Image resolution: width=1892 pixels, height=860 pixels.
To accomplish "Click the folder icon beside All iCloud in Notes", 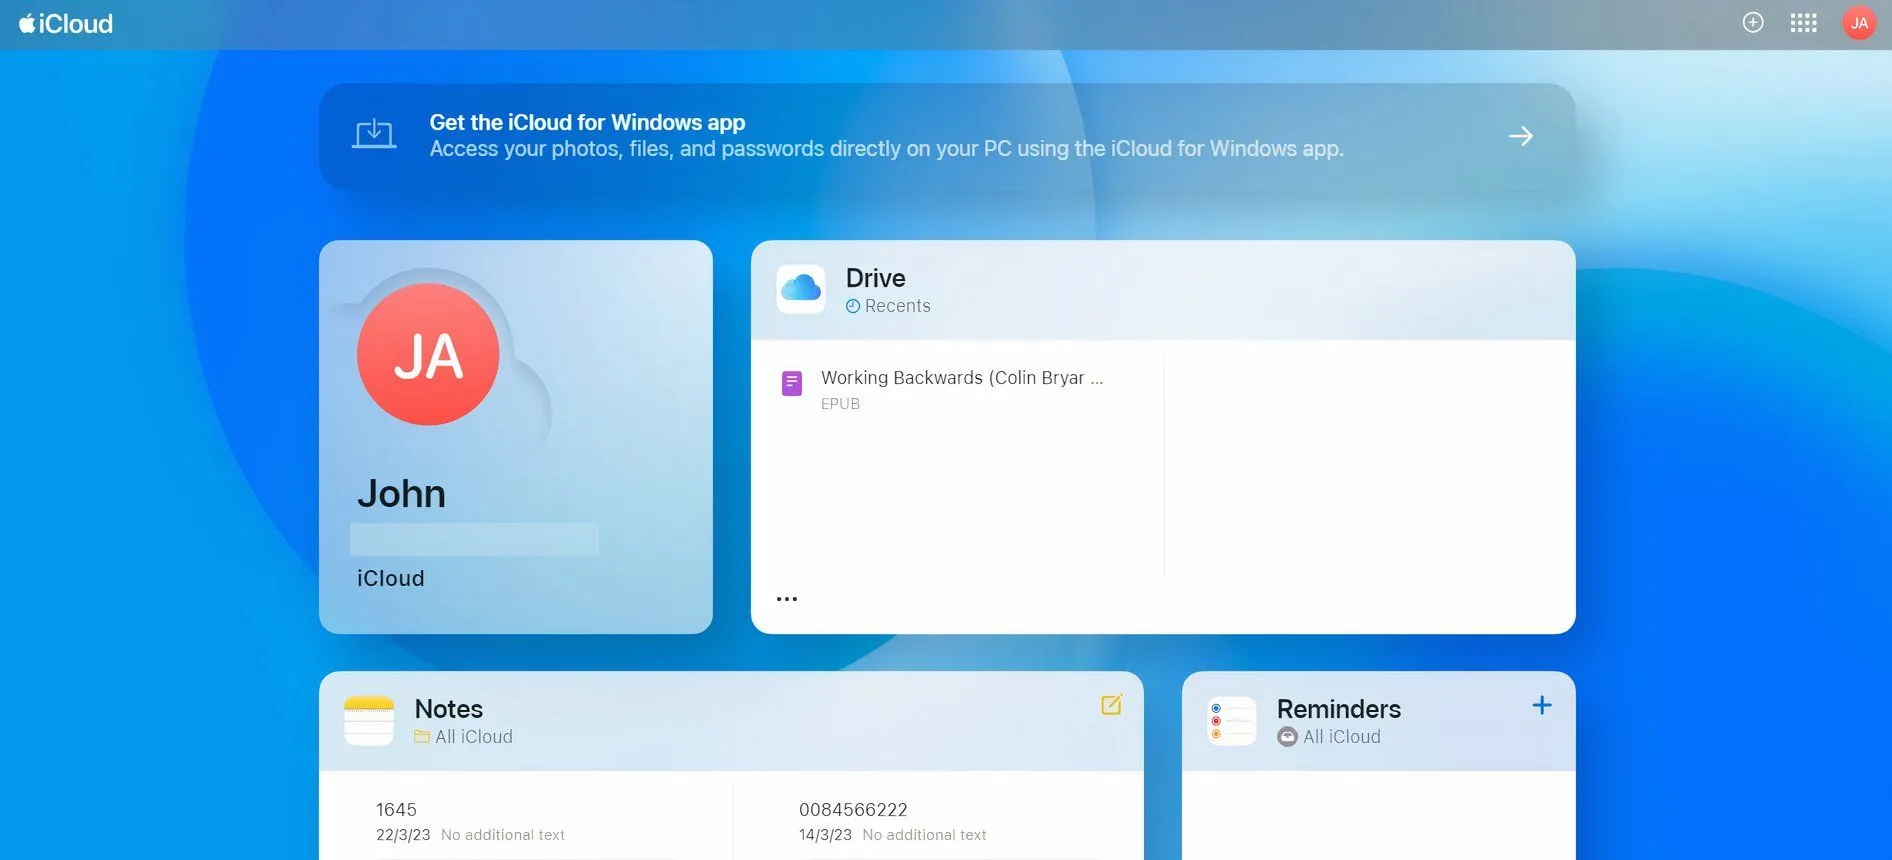I will pyautogui.click(x=422, y=737).
